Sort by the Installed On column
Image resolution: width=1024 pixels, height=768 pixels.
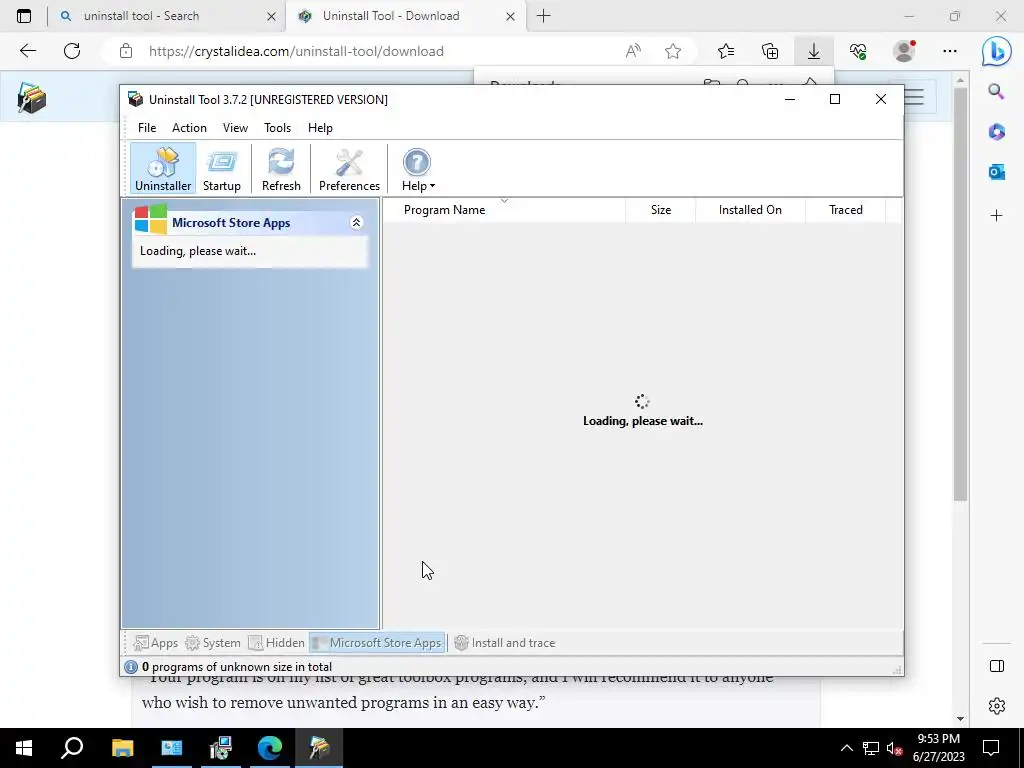(750, 210)
